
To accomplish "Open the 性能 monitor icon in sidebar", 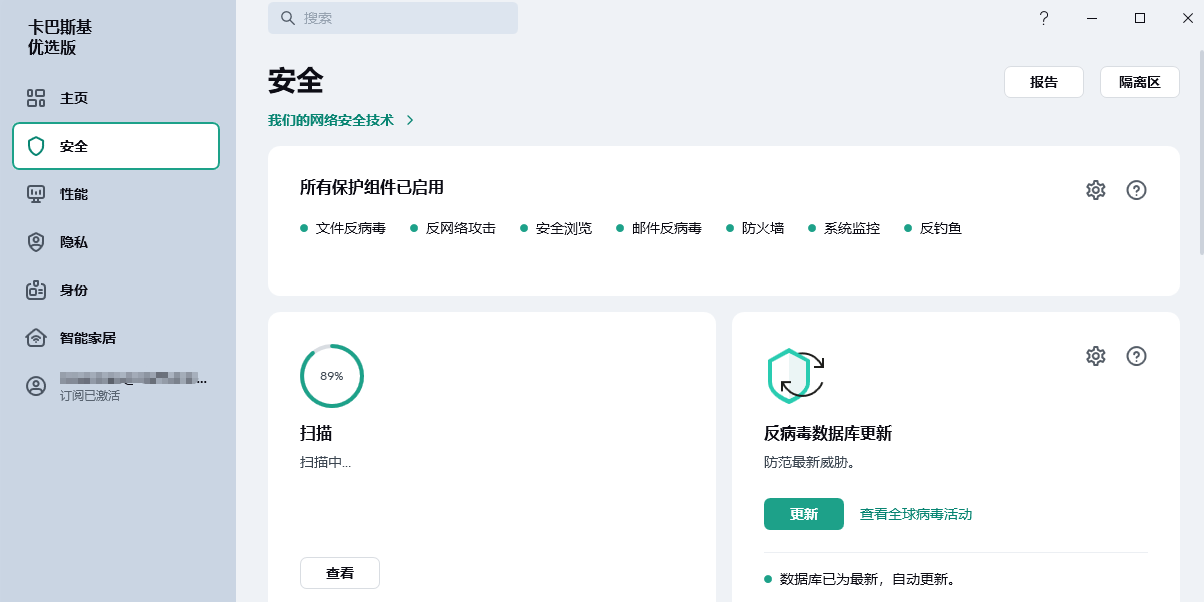I will (x=36, y=194).
